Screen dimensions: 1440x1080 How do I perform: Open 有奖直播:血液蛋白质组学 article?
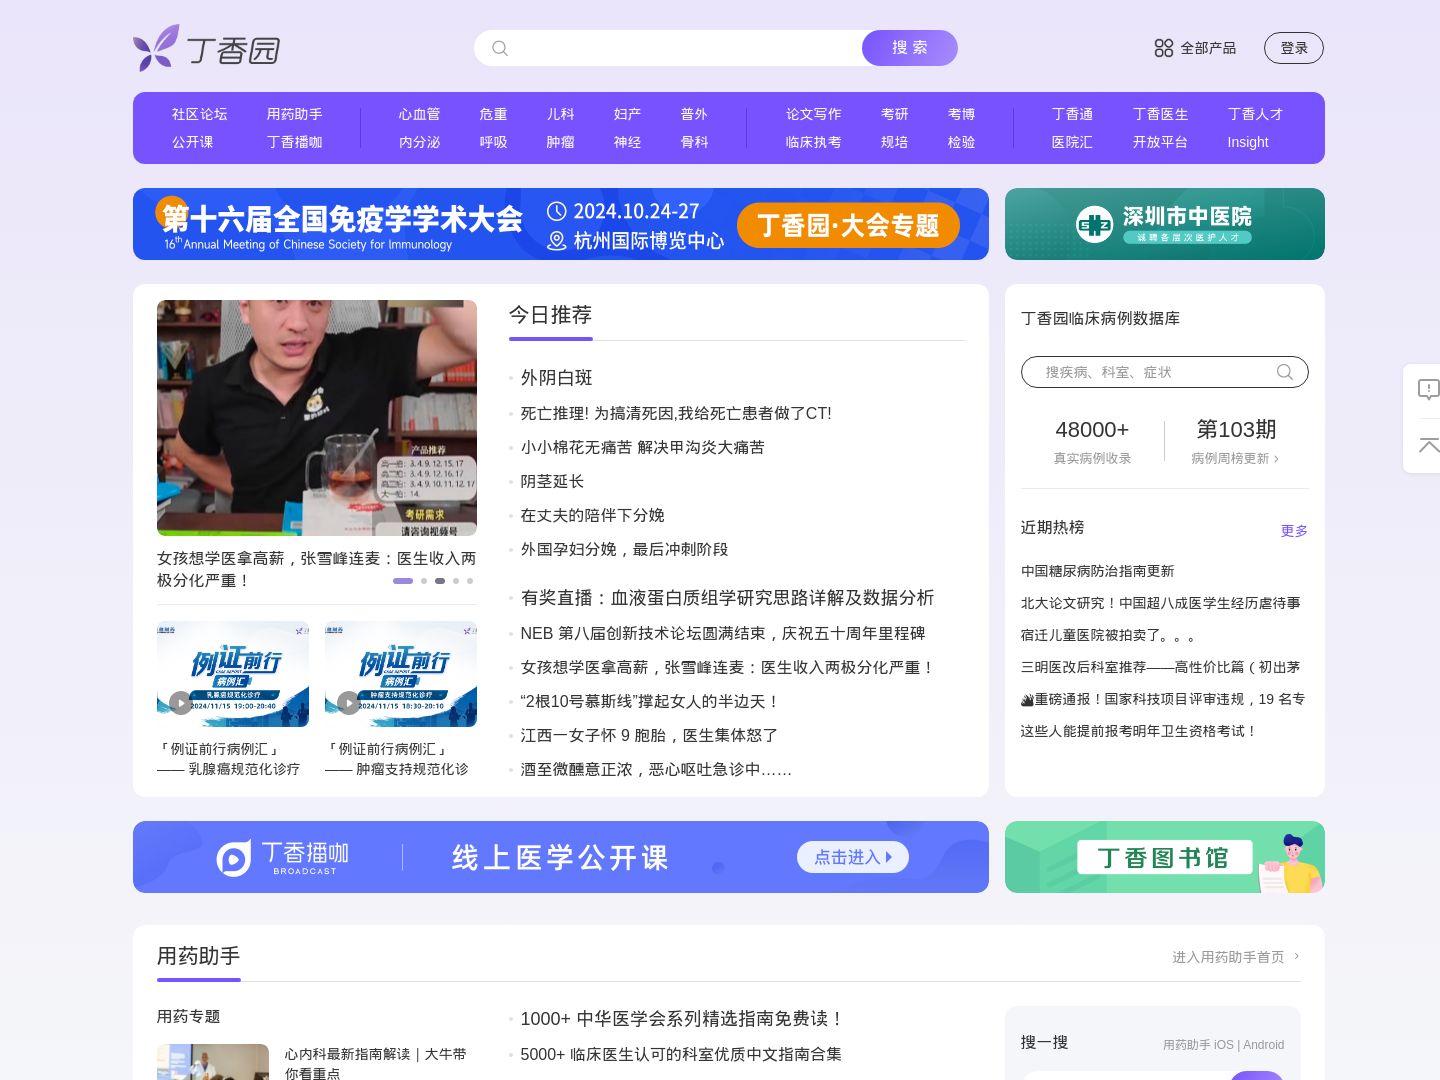(727, 597)
